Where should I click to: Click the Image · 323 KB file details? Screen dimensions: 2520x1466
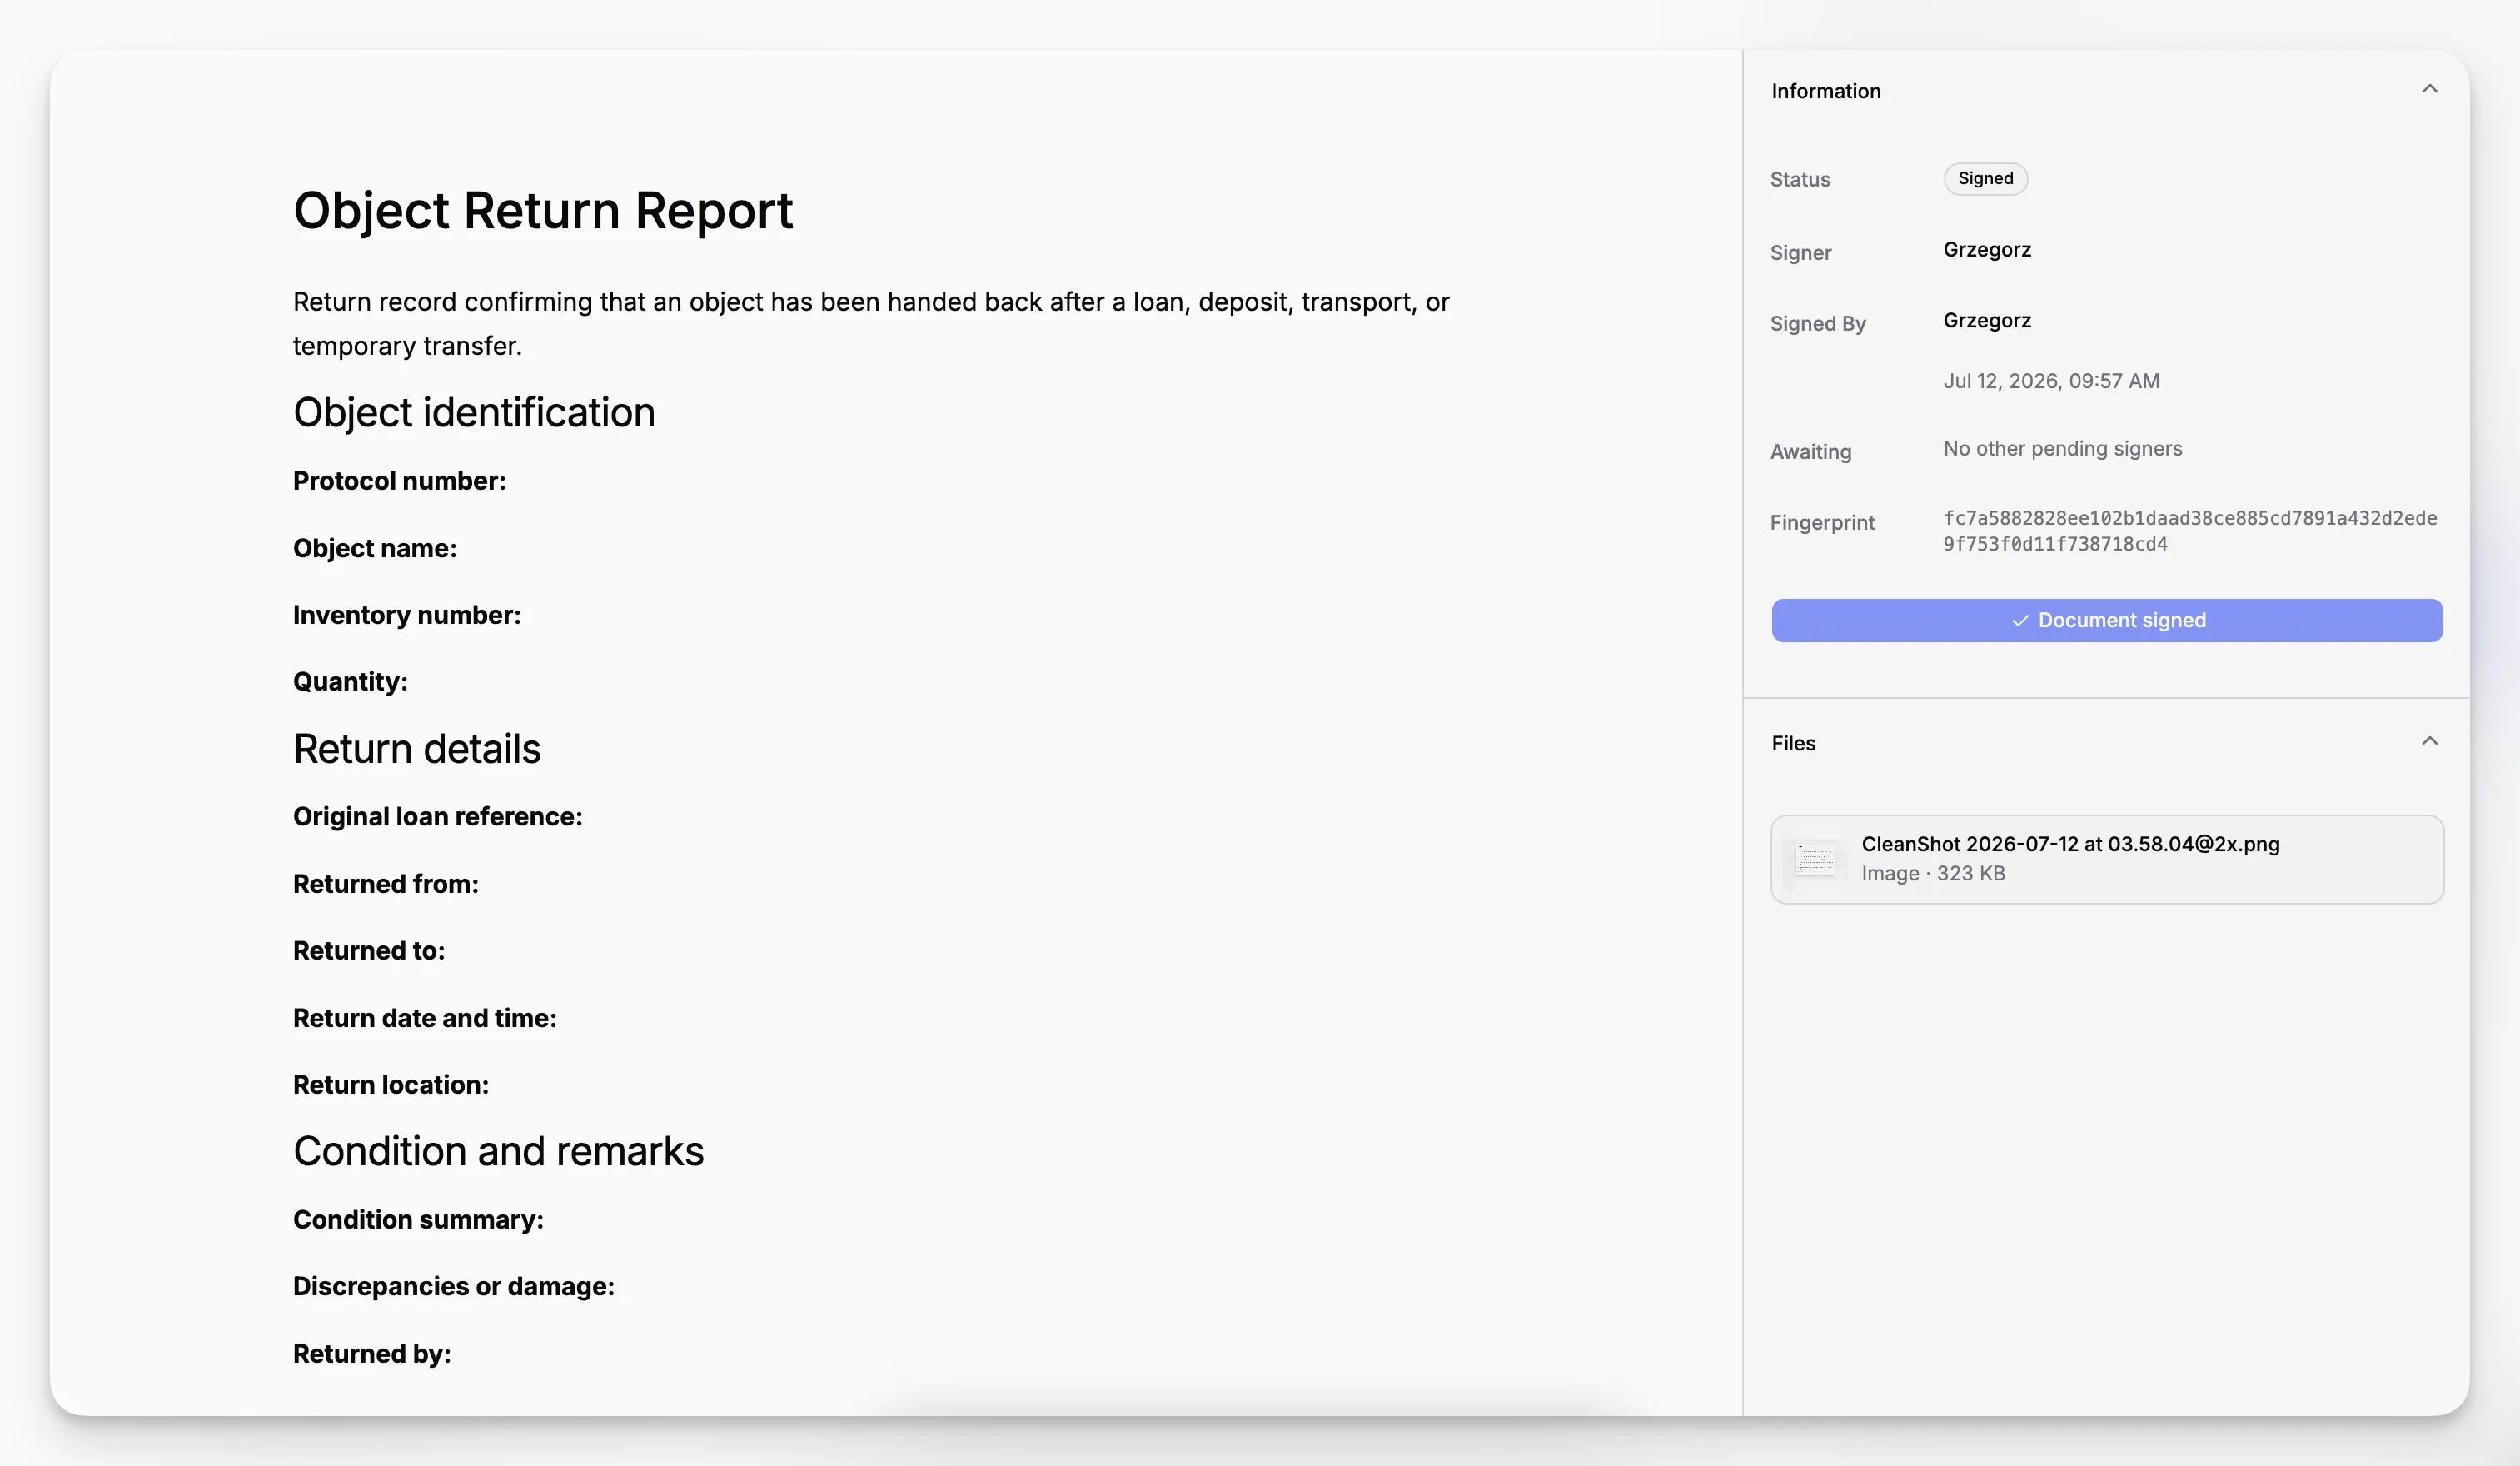click(1933, 873)
